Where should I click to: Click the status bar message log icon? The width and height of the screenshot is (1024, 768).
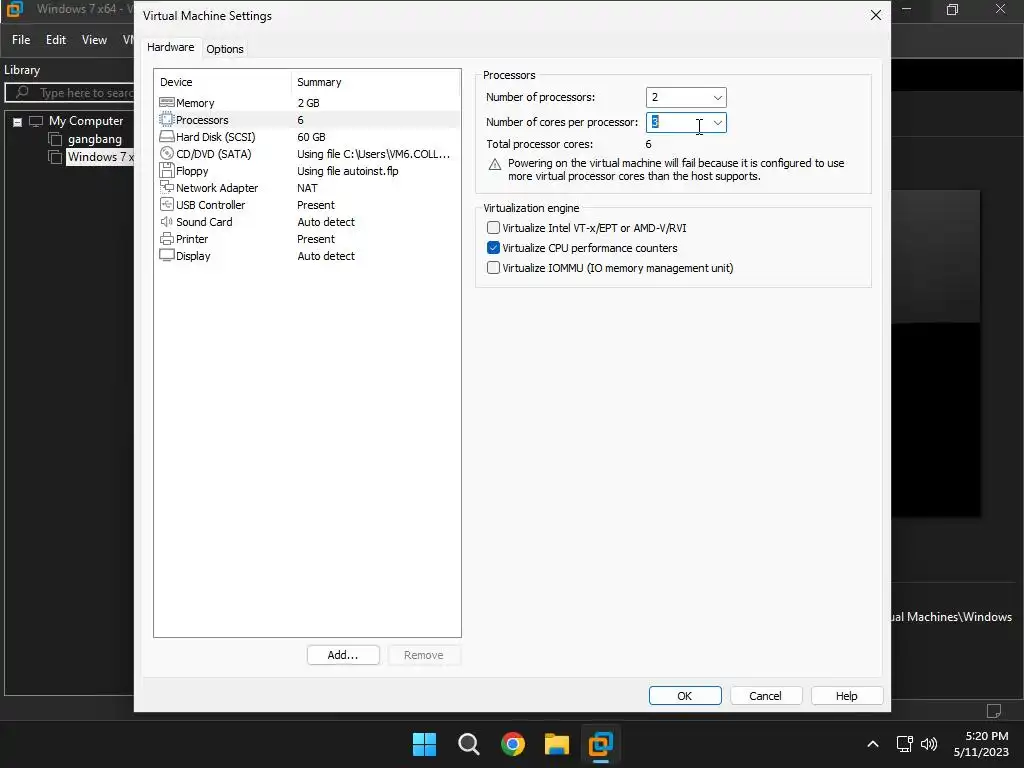[x=994, y=710]
